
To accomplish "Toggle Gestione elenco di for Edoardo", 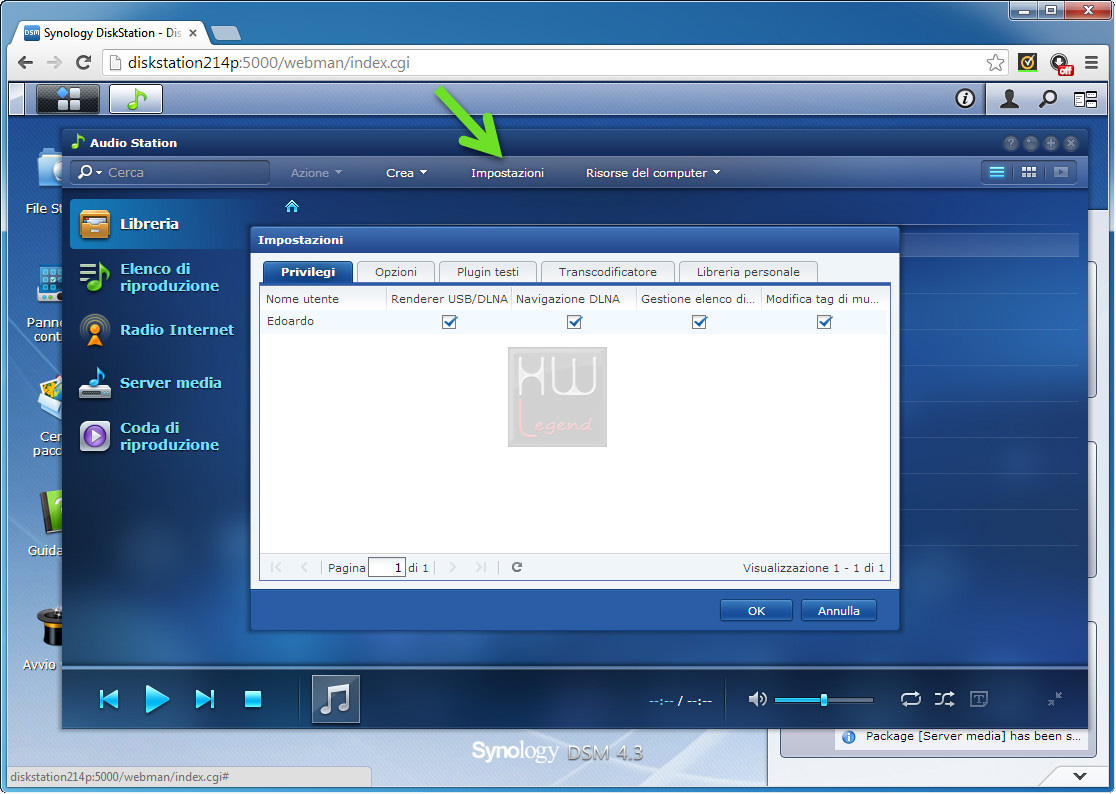I will point(700,322).
